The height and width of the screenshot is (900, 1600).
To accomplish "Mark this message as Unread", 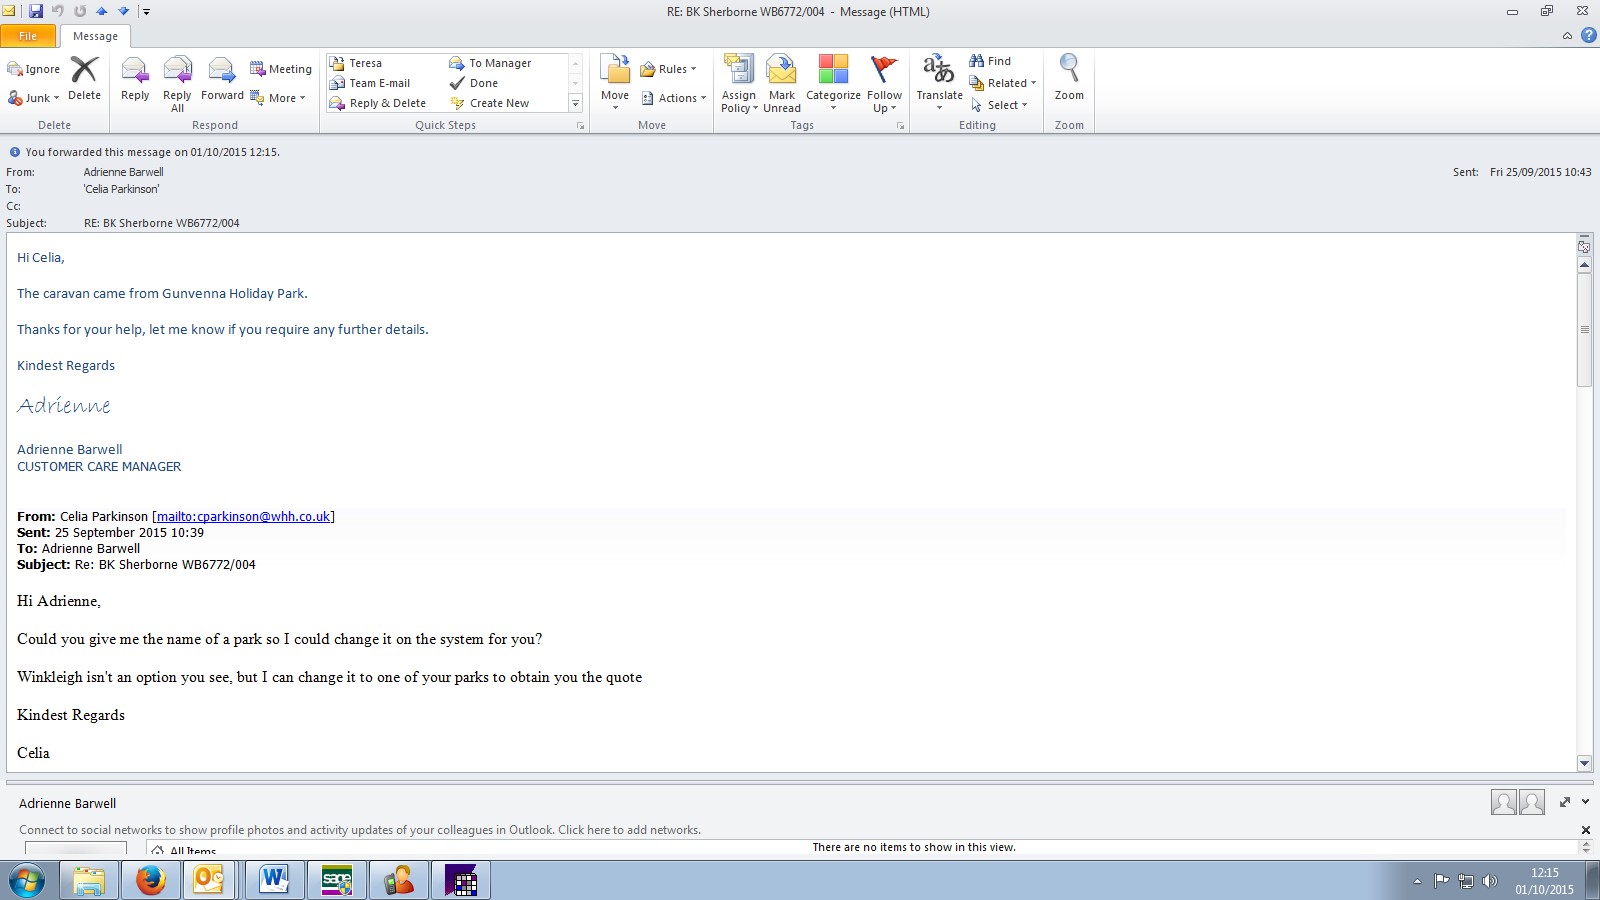I will (782, 84).
